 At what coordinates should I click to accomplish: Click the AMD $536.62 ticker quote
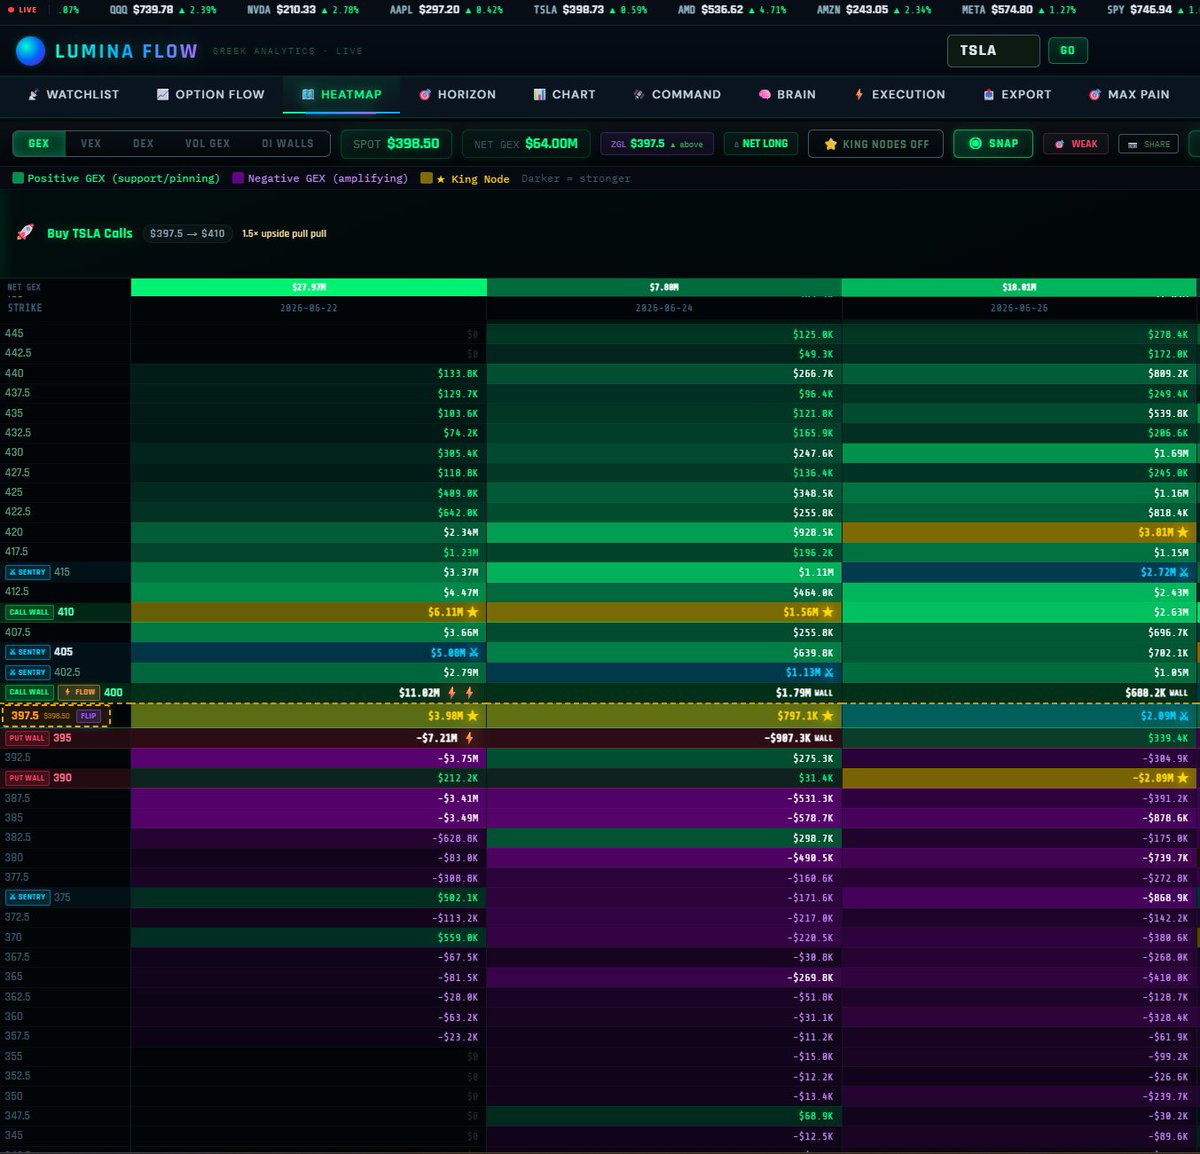[x=732, y=9]
